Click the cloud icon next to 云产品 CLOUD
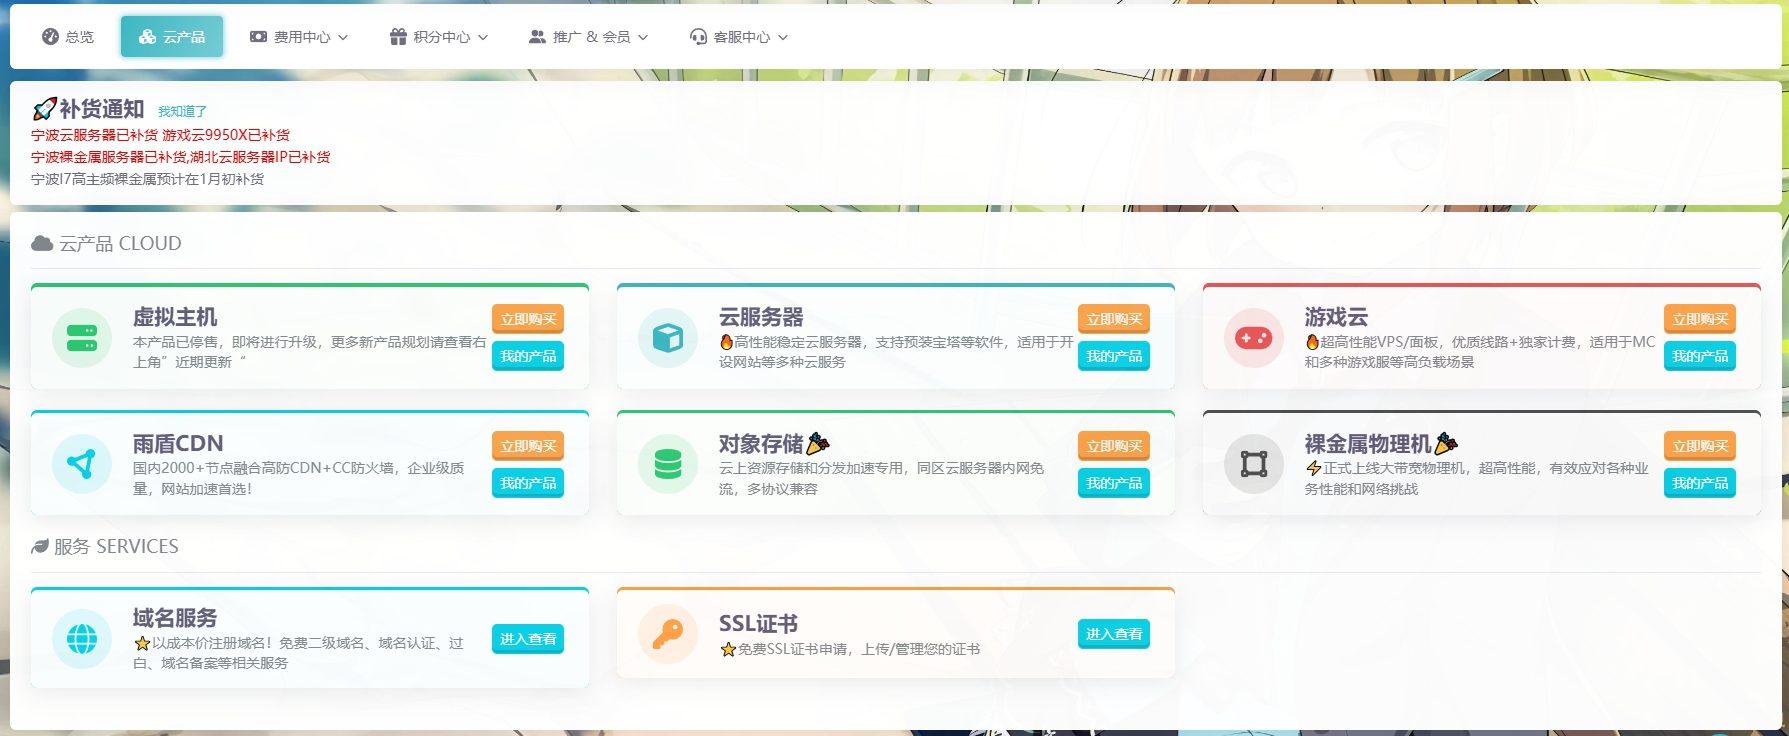The height and width of the screenshot is (736, 1789). click(x=42, y=243)
